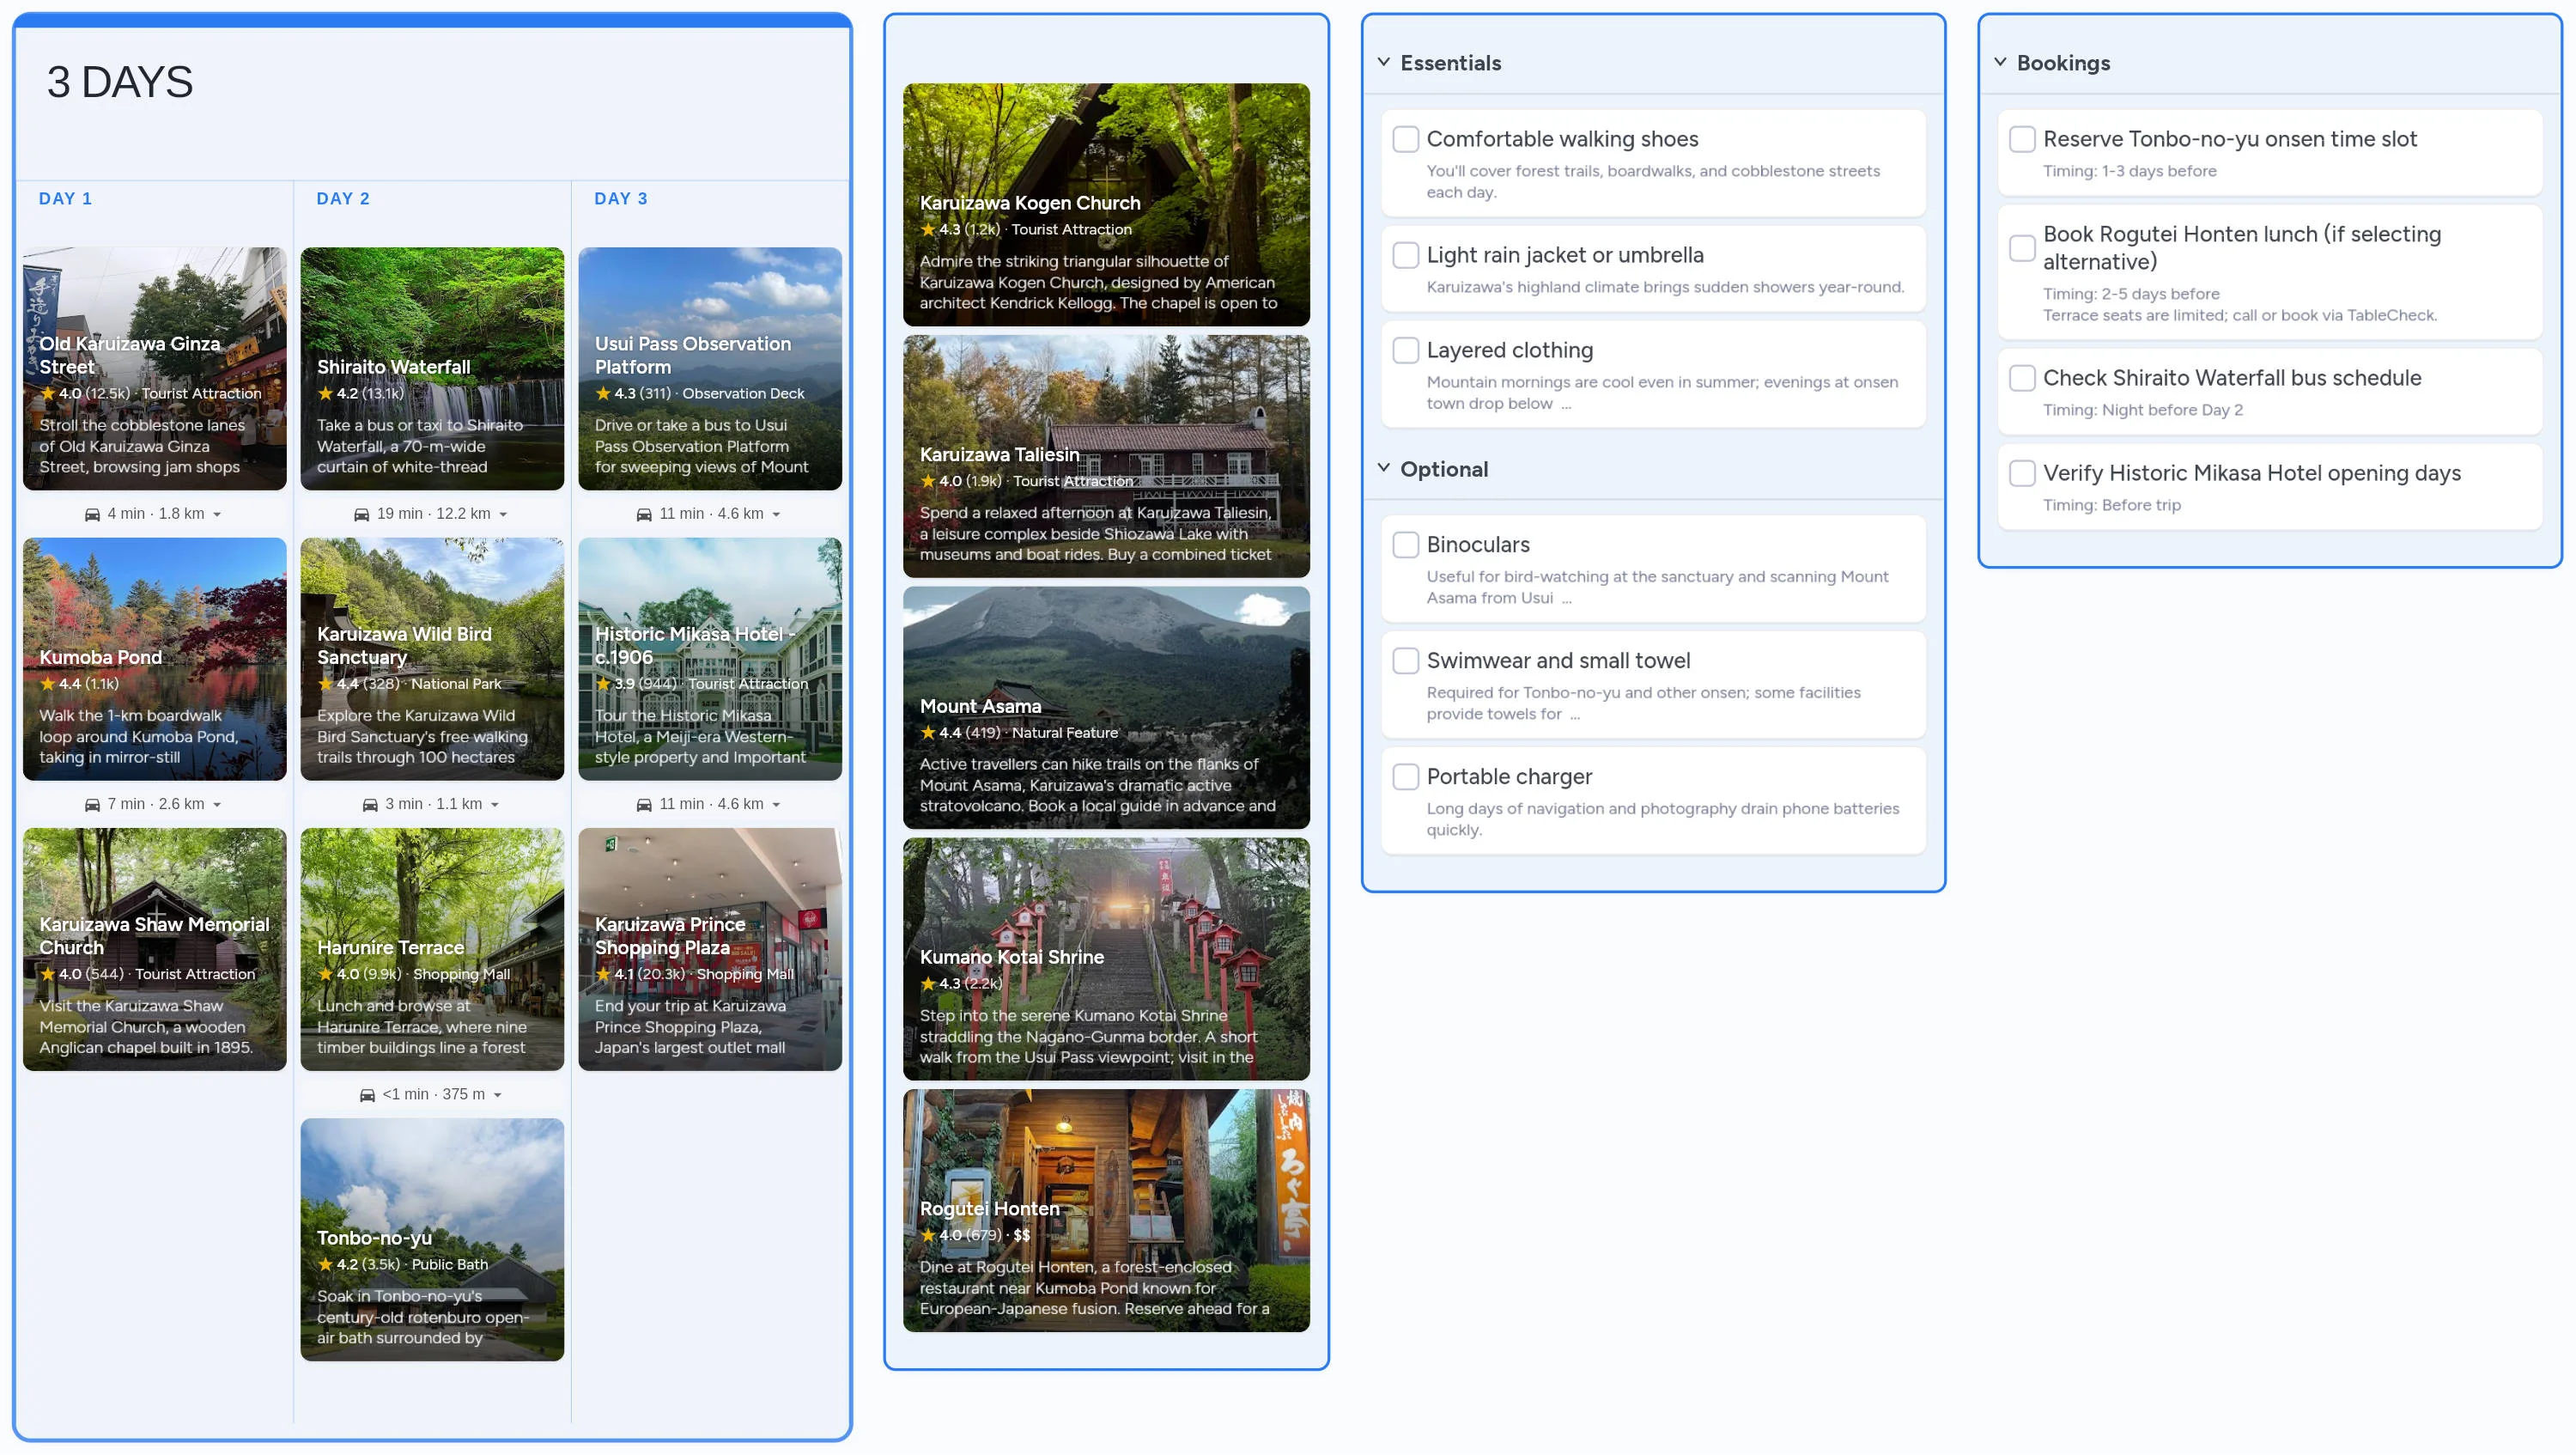This screenshot has width=2576, height=1455.
Task: Check Comfortable walking shoes item
Action: click(x=1405, y=139)
